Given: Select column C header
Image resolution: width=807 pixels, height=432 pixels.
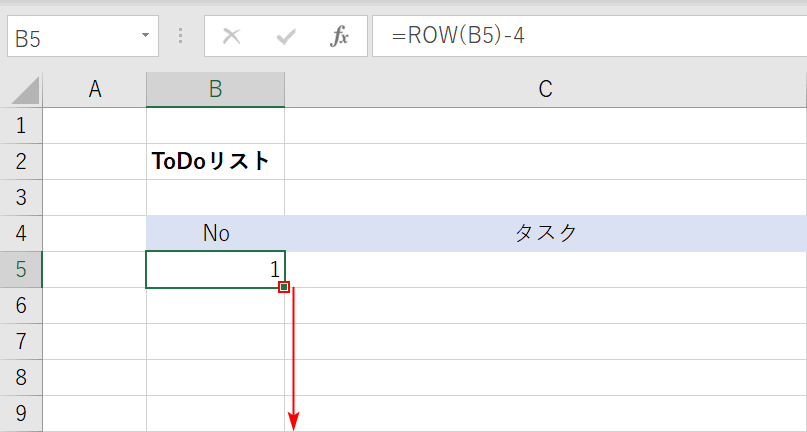Looking at the screenshot, I should 545,90.
